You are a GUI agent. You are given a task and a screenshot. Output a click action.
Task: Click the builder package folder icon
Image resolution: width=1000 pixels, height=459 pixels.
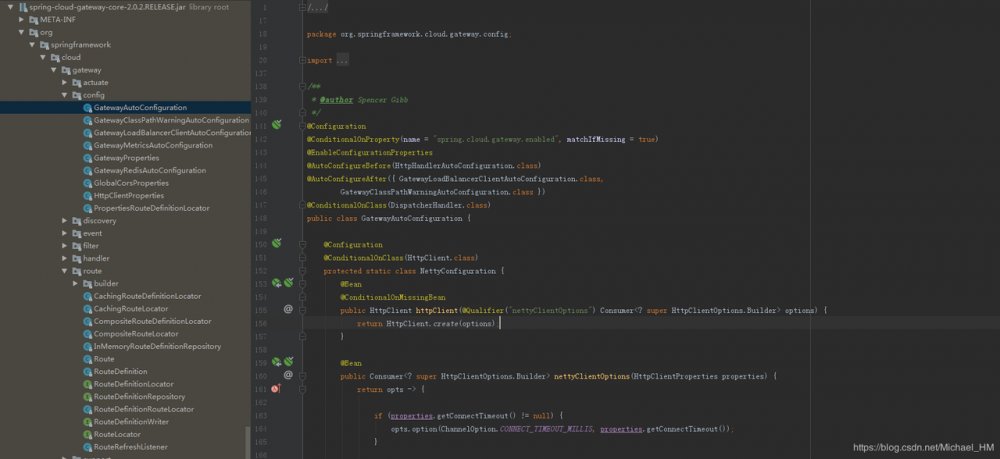point(87,284)
